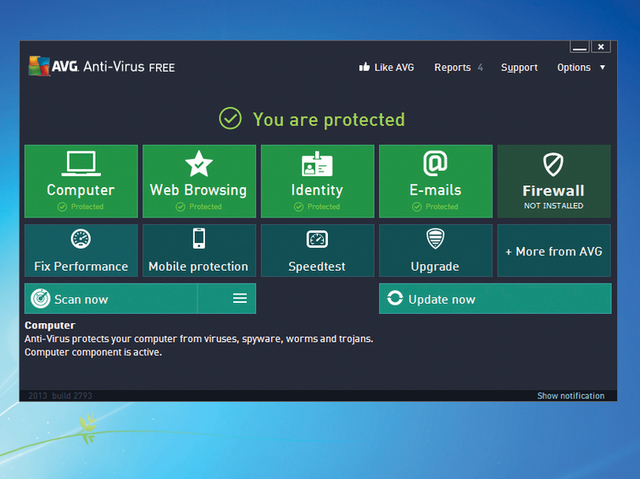Open the Reports menu
The image size is (640, 479).
(x=452, y=67)
